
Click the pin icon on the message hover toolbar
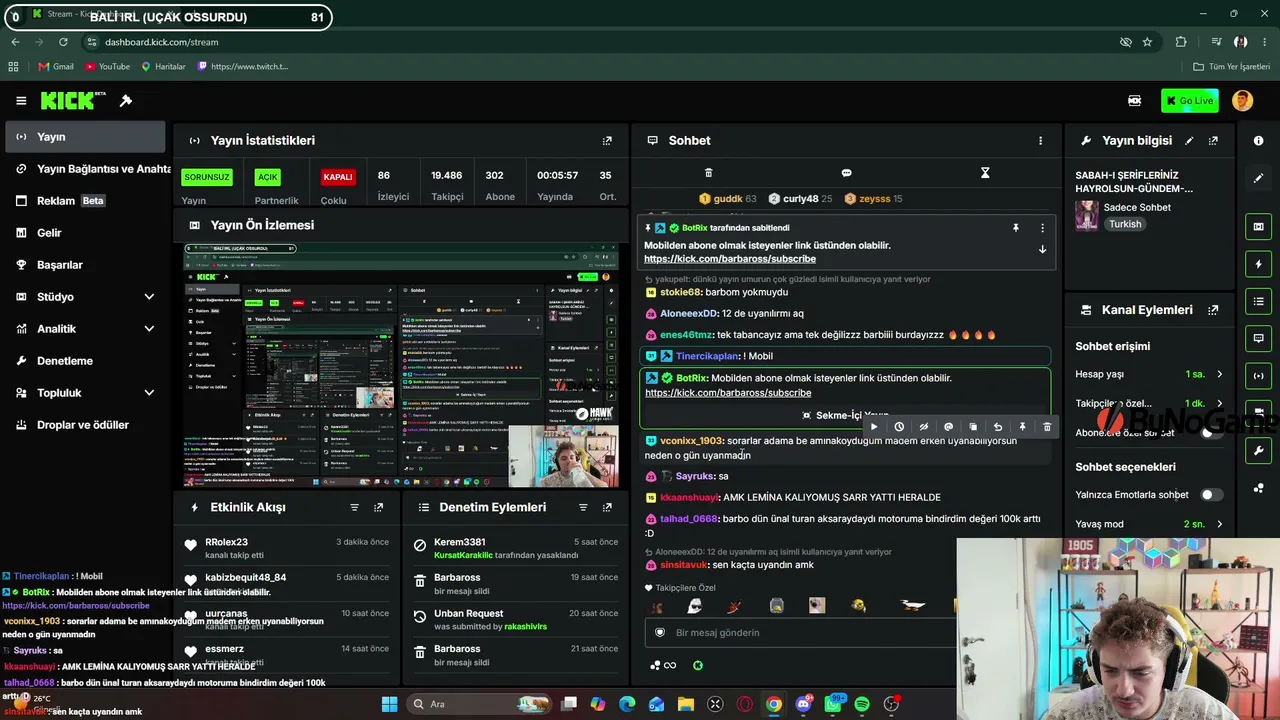tap(1022, 427)
